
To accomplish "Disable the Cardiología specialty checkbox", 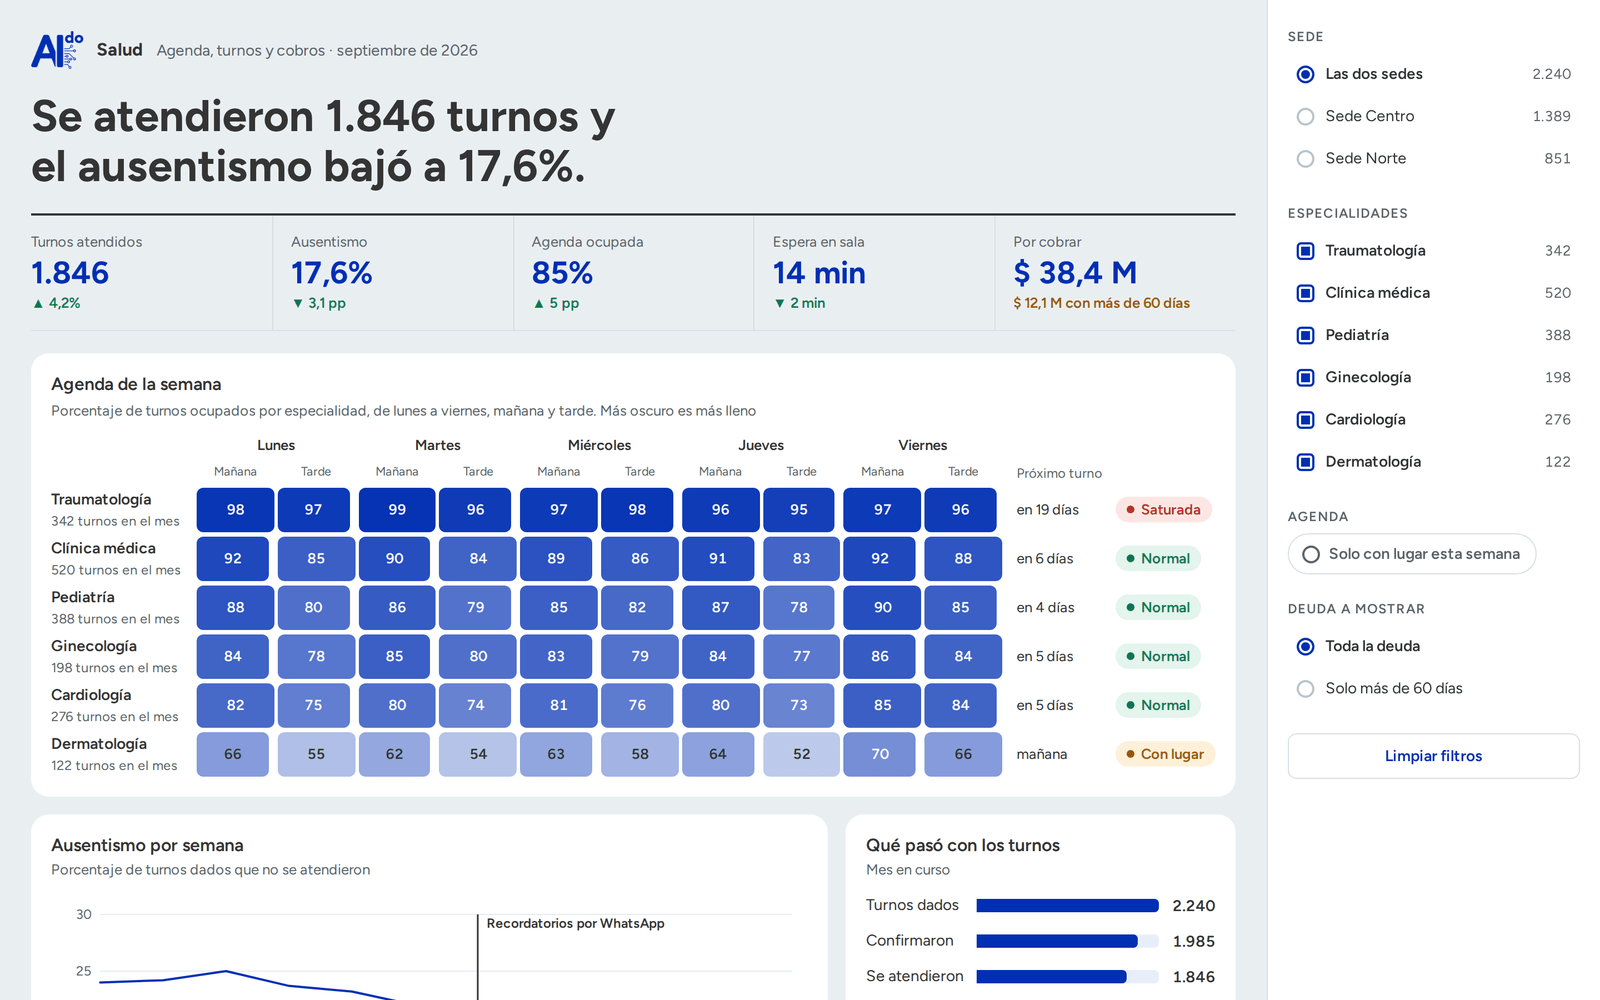I will 1305,419.
